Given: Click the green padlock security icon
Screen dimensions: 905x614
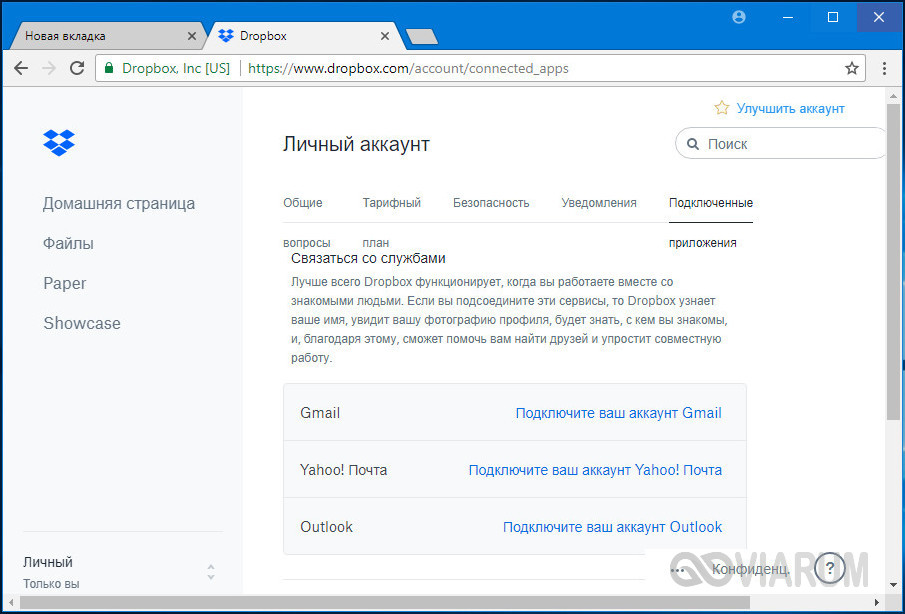Looking at the screenshot, I should tap(108, 69).
